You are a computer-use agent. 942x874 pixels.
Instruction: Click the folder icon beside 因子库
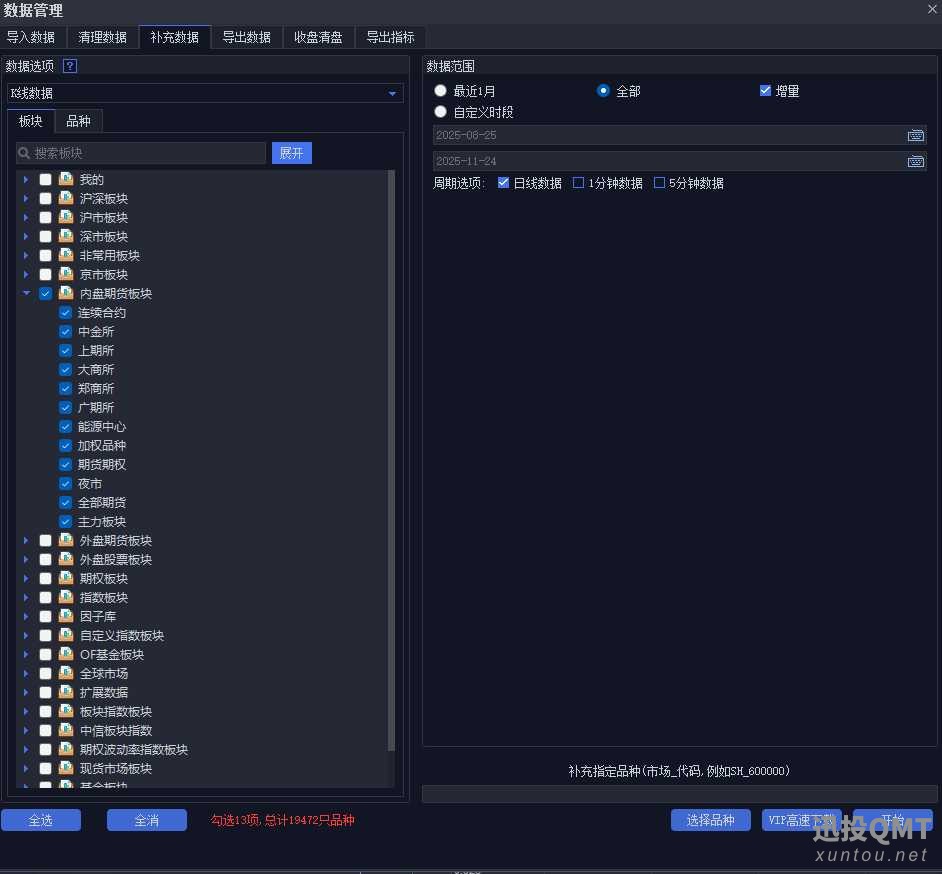(x=66, y=616)
